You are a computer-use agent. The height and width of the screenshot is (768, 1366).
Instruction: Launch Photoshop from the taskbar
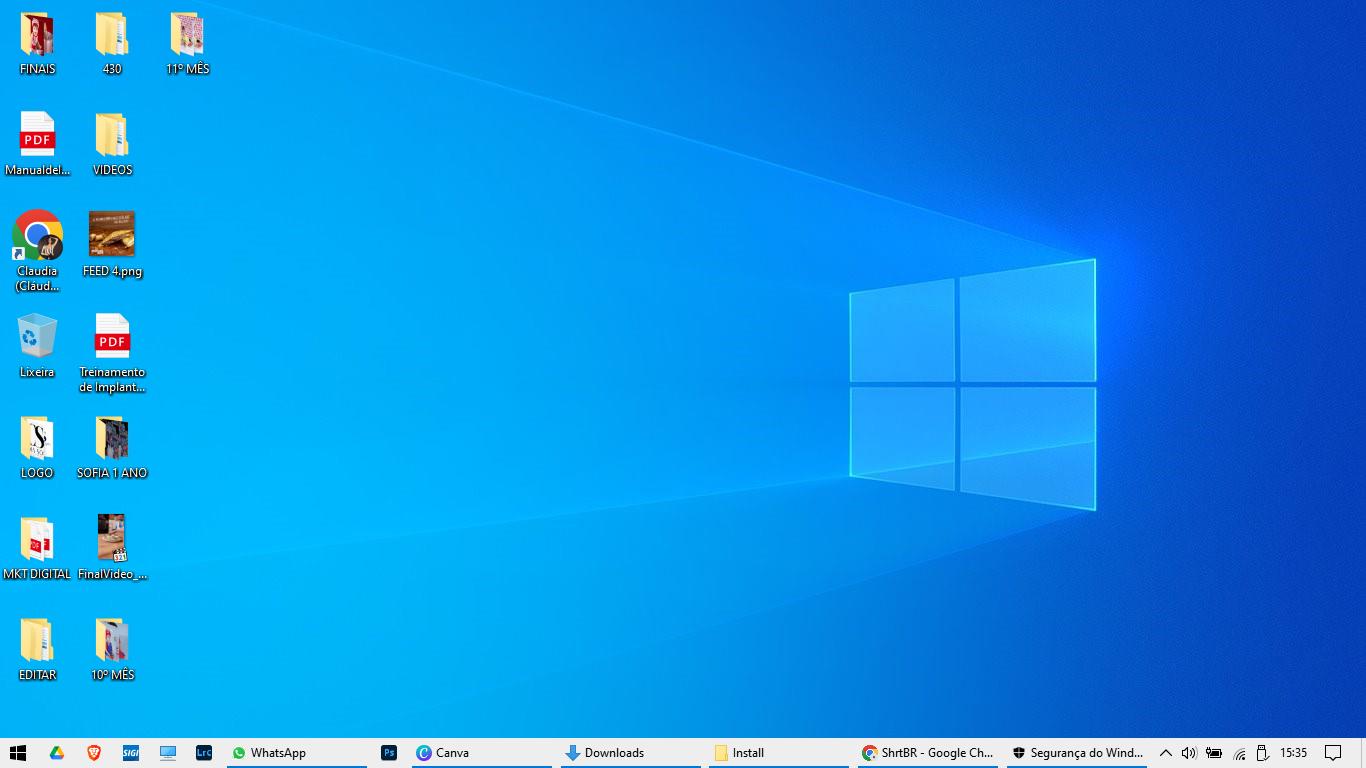[390, 753]
